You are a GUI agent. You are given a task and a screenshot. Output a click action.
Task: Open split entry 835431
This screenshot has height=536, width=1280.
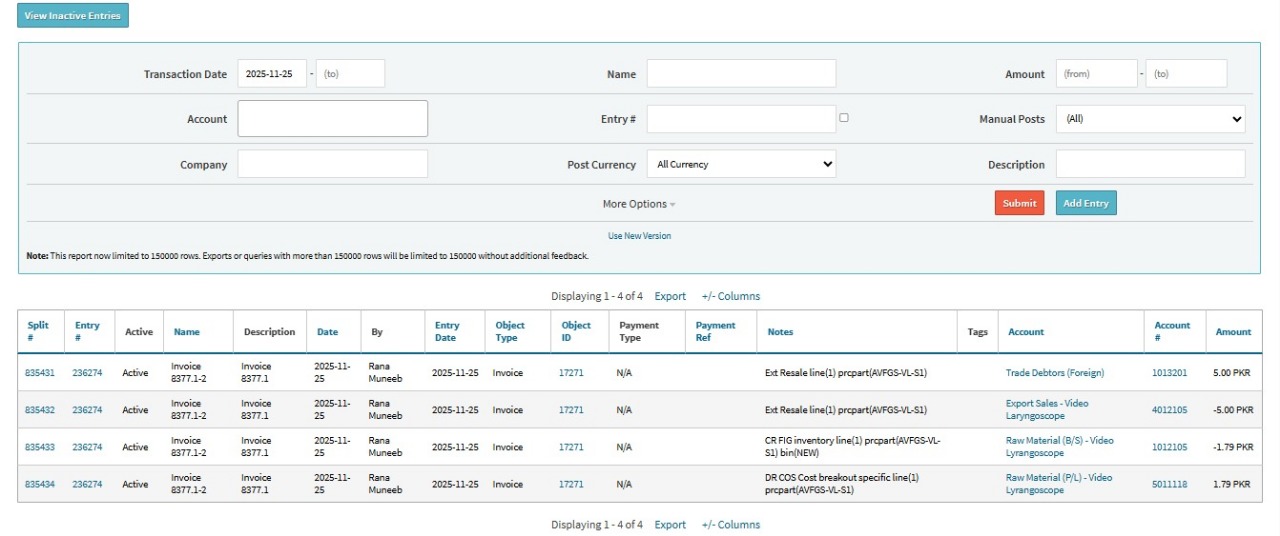click(x=38, y=373)
